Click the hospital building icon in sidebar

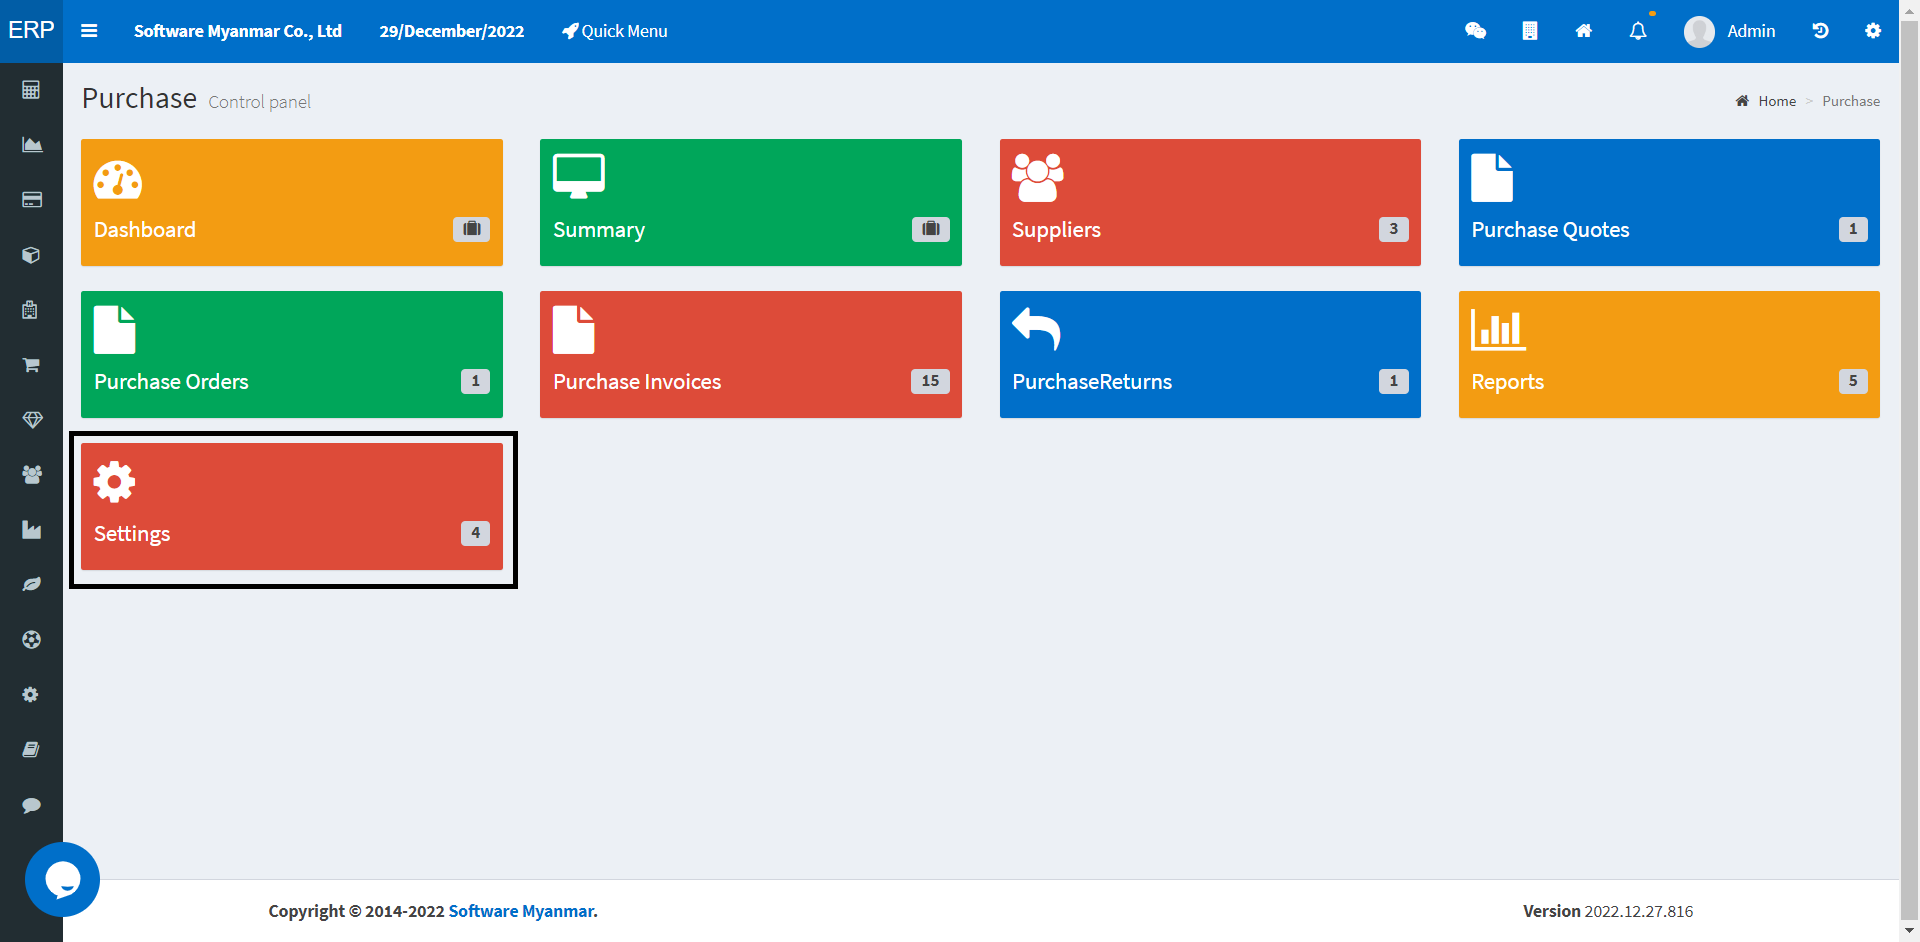(x=30, y=310)
